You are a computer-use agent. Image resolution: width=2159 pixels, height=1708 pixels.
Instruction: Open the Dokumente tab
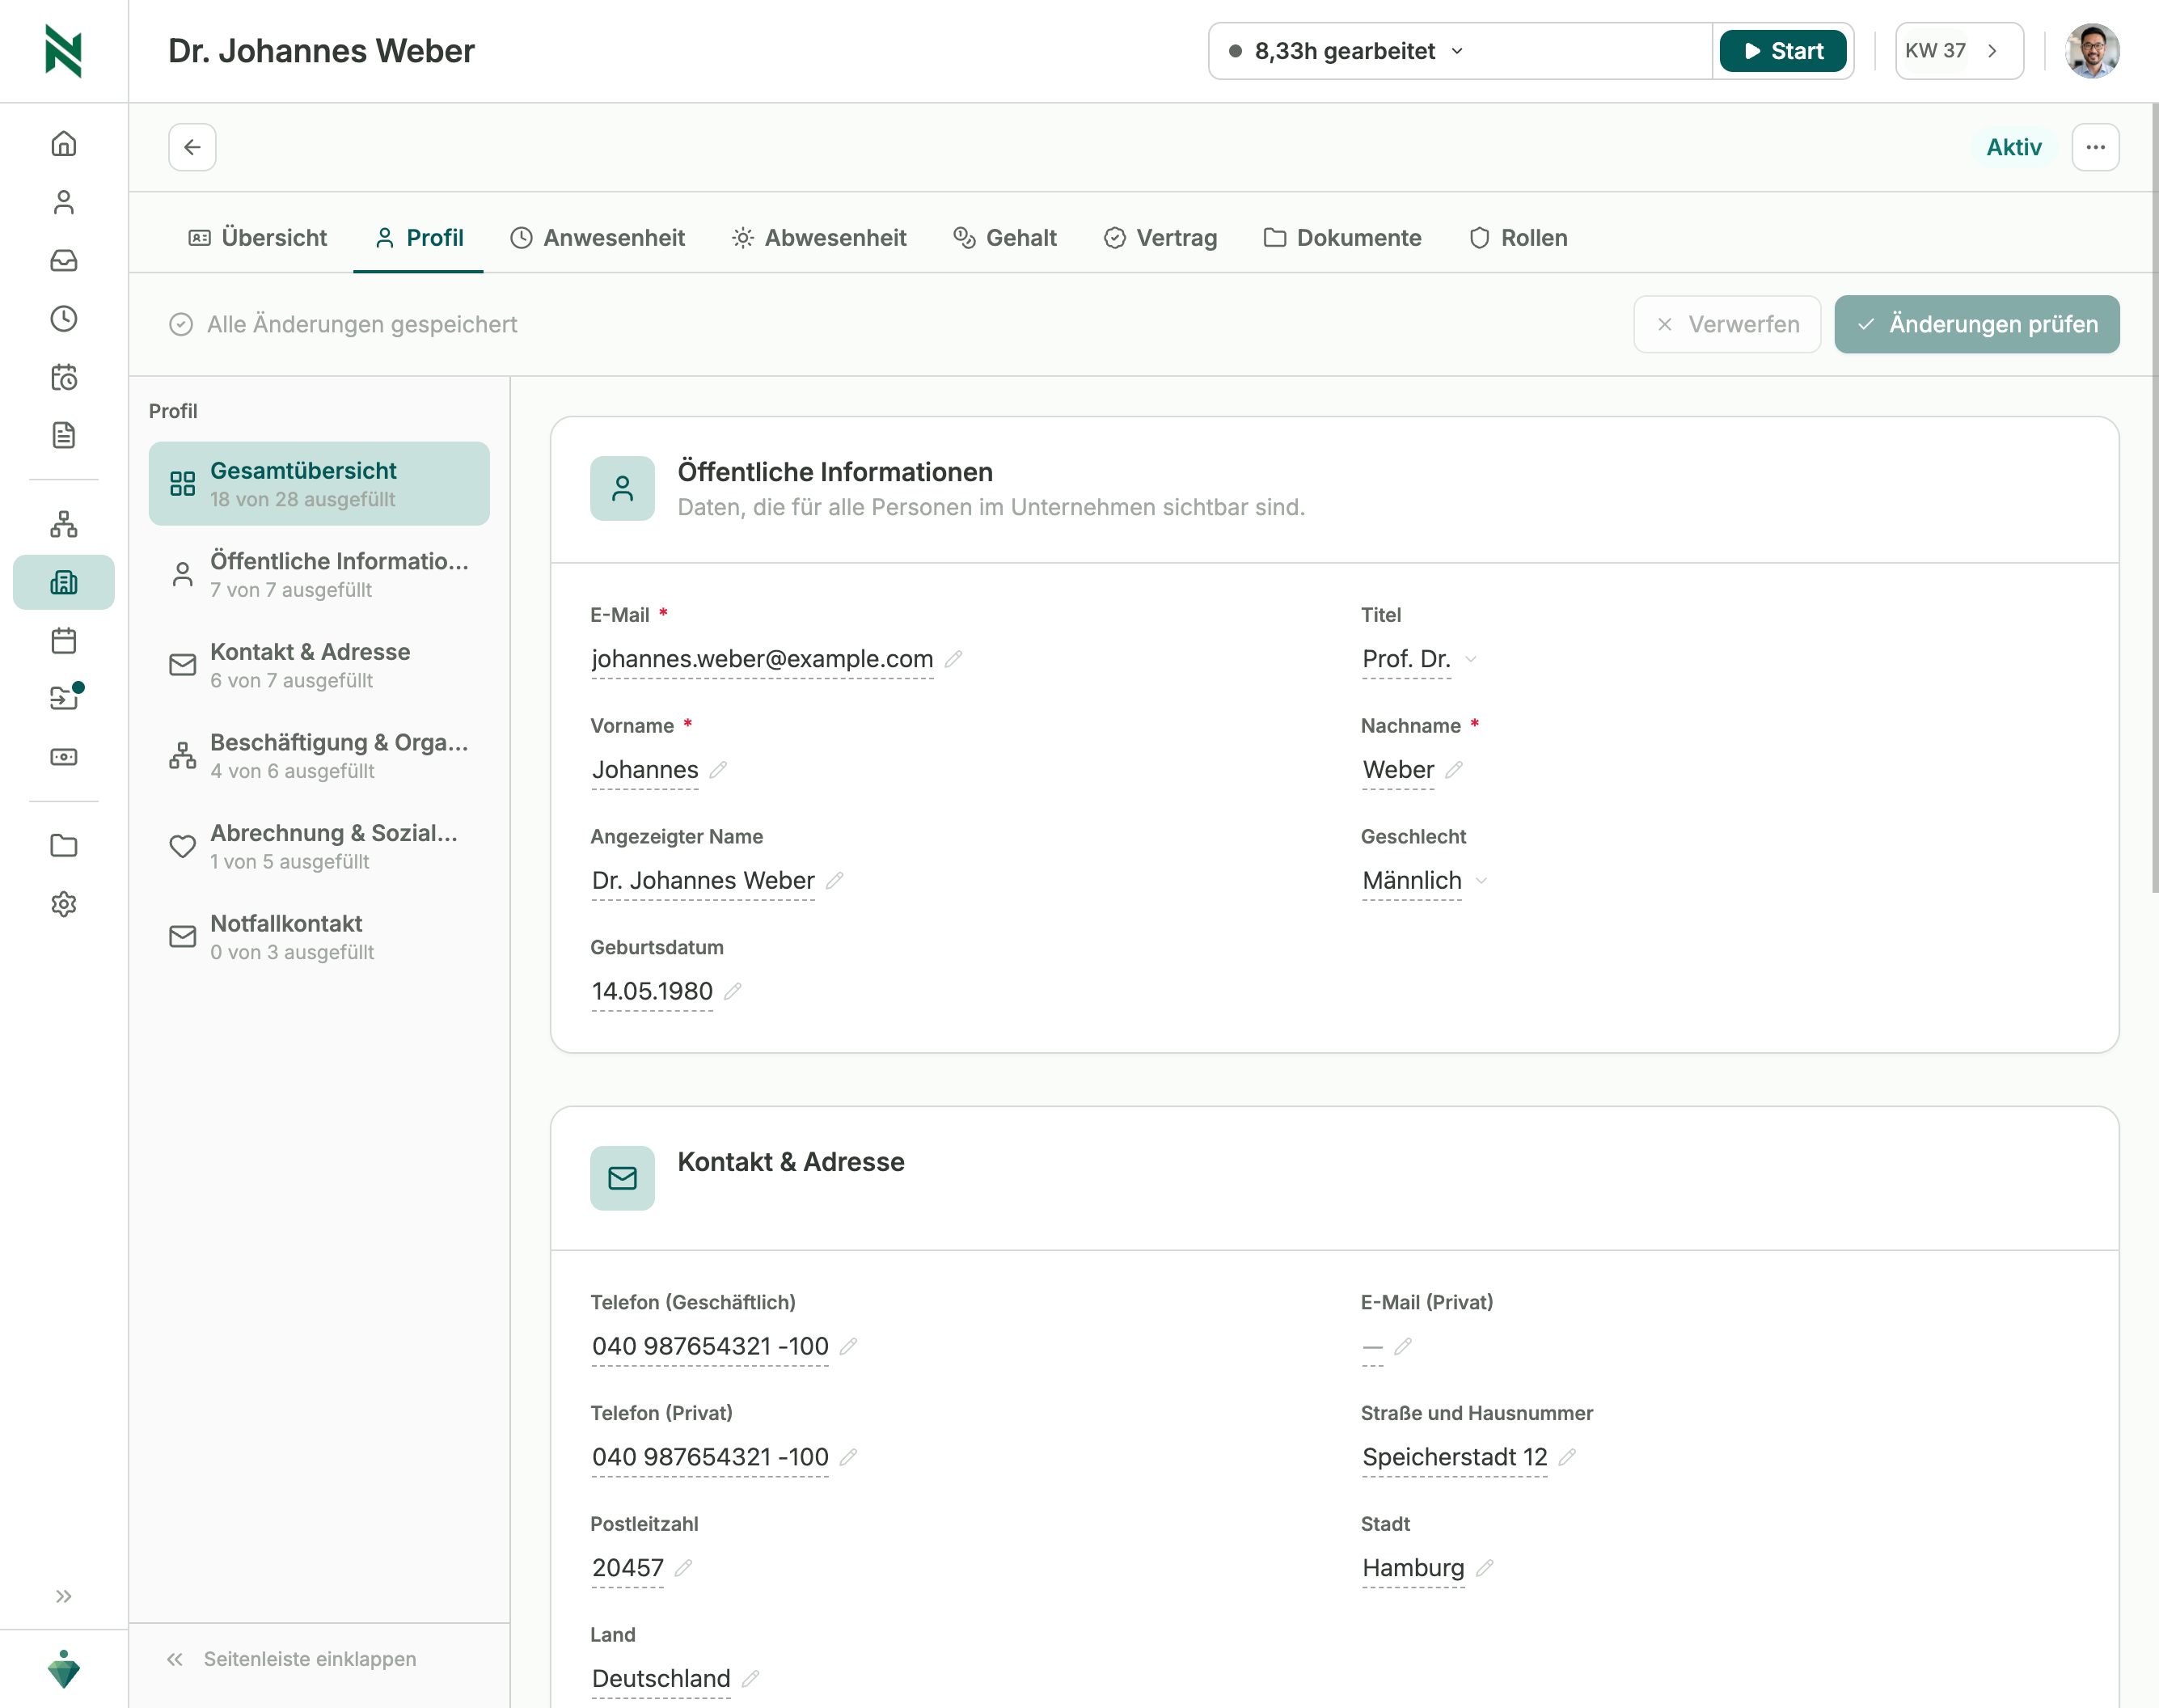tap(1342, 238)
